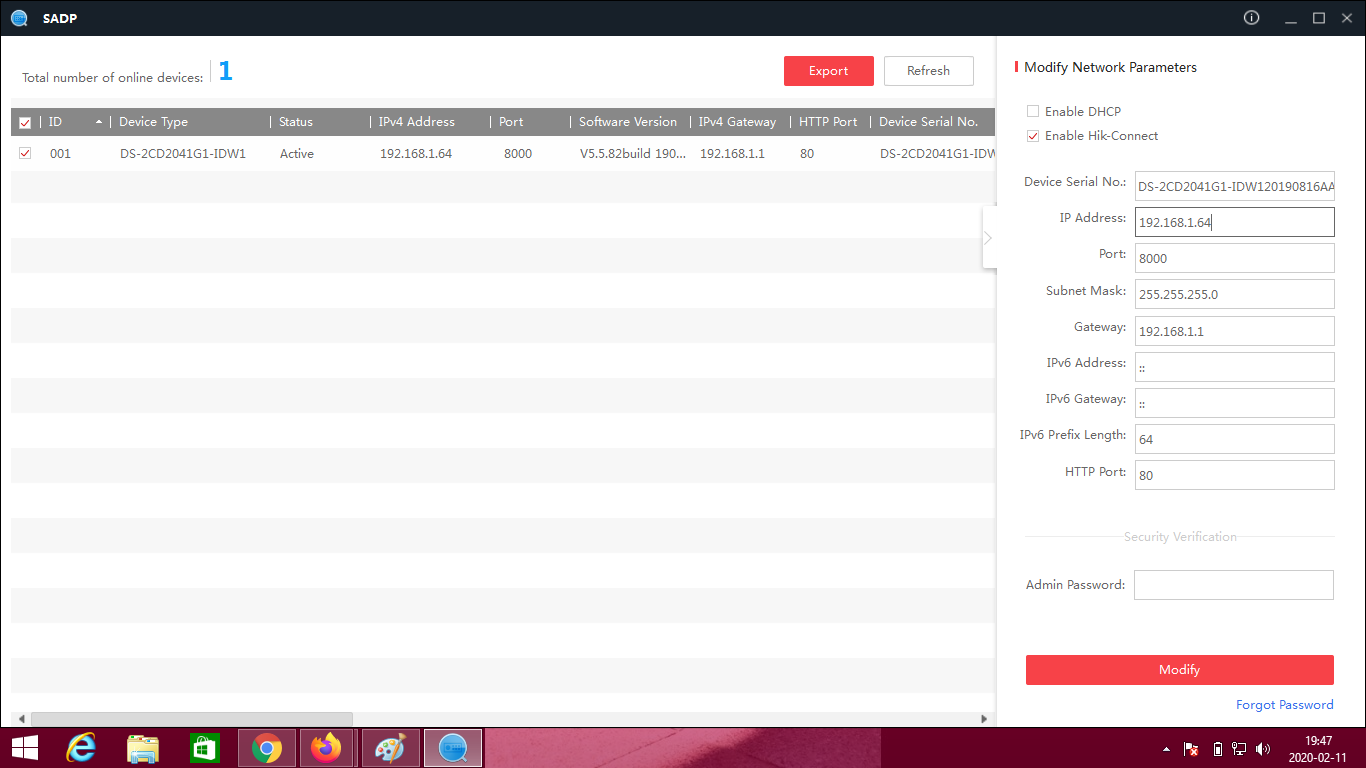The image size is (1366, 768).
Task: Click the IP Address input field
Action: (x=1235, y=222)
